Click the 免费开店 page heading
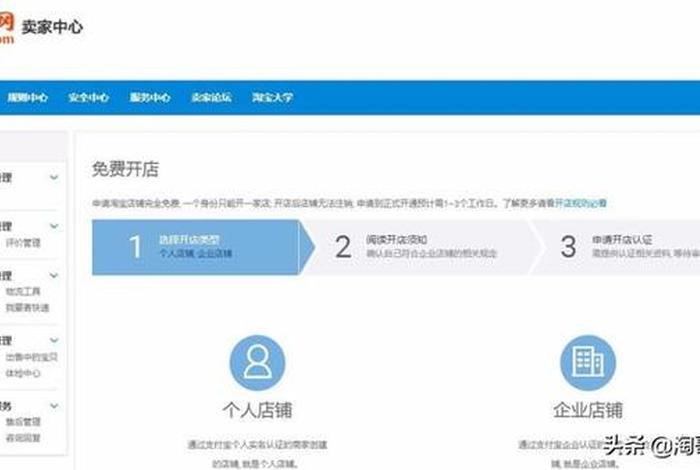The width and height of the screenshot is (700, 470). [x=125, y=169]
